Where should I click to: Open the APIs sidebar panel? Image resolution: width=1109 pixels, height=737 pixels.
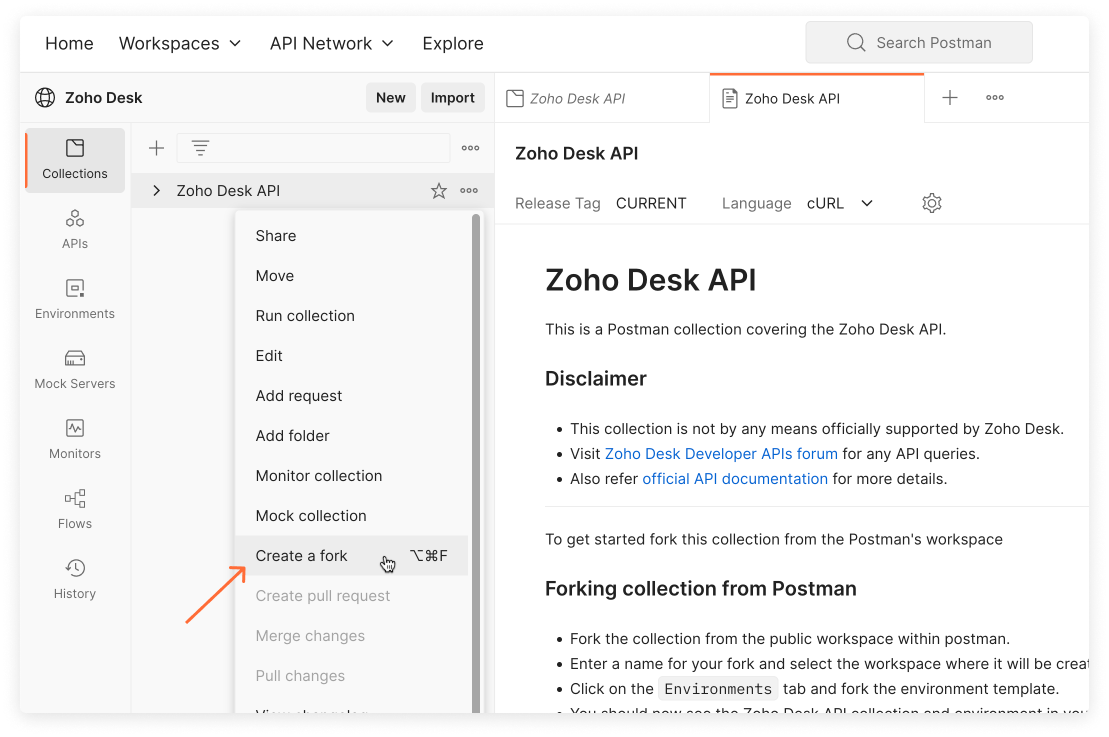pyautogui.click(x=75, y=230)
